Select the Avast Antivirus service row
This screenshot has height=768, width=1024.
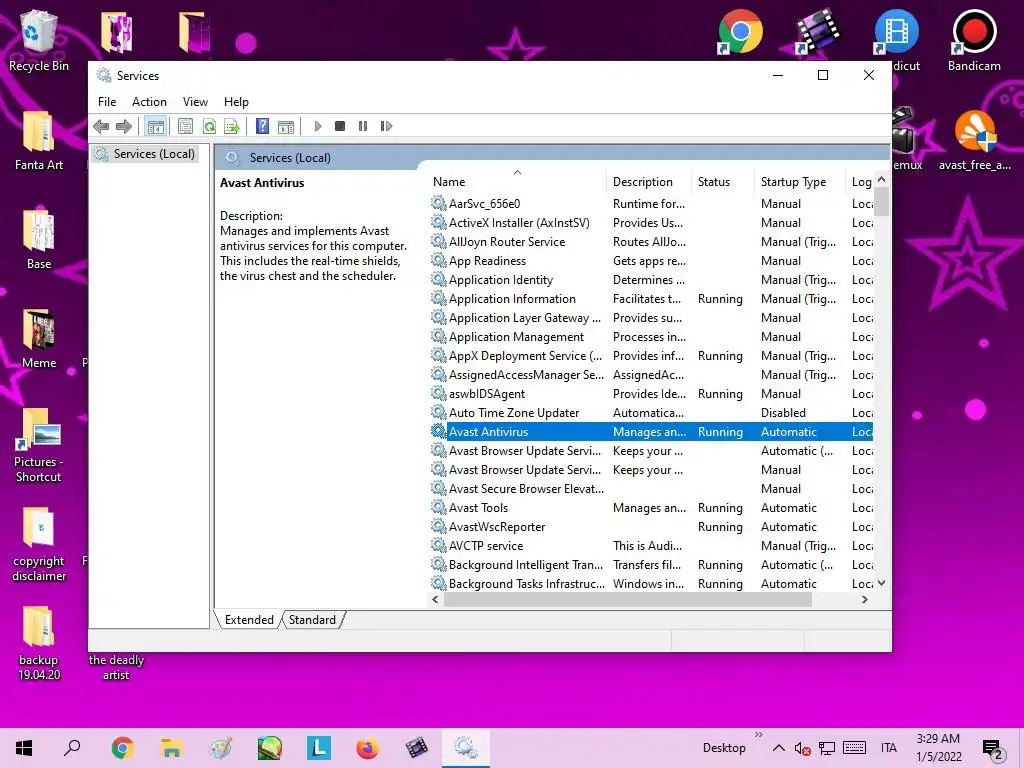[x=651, y=432]
